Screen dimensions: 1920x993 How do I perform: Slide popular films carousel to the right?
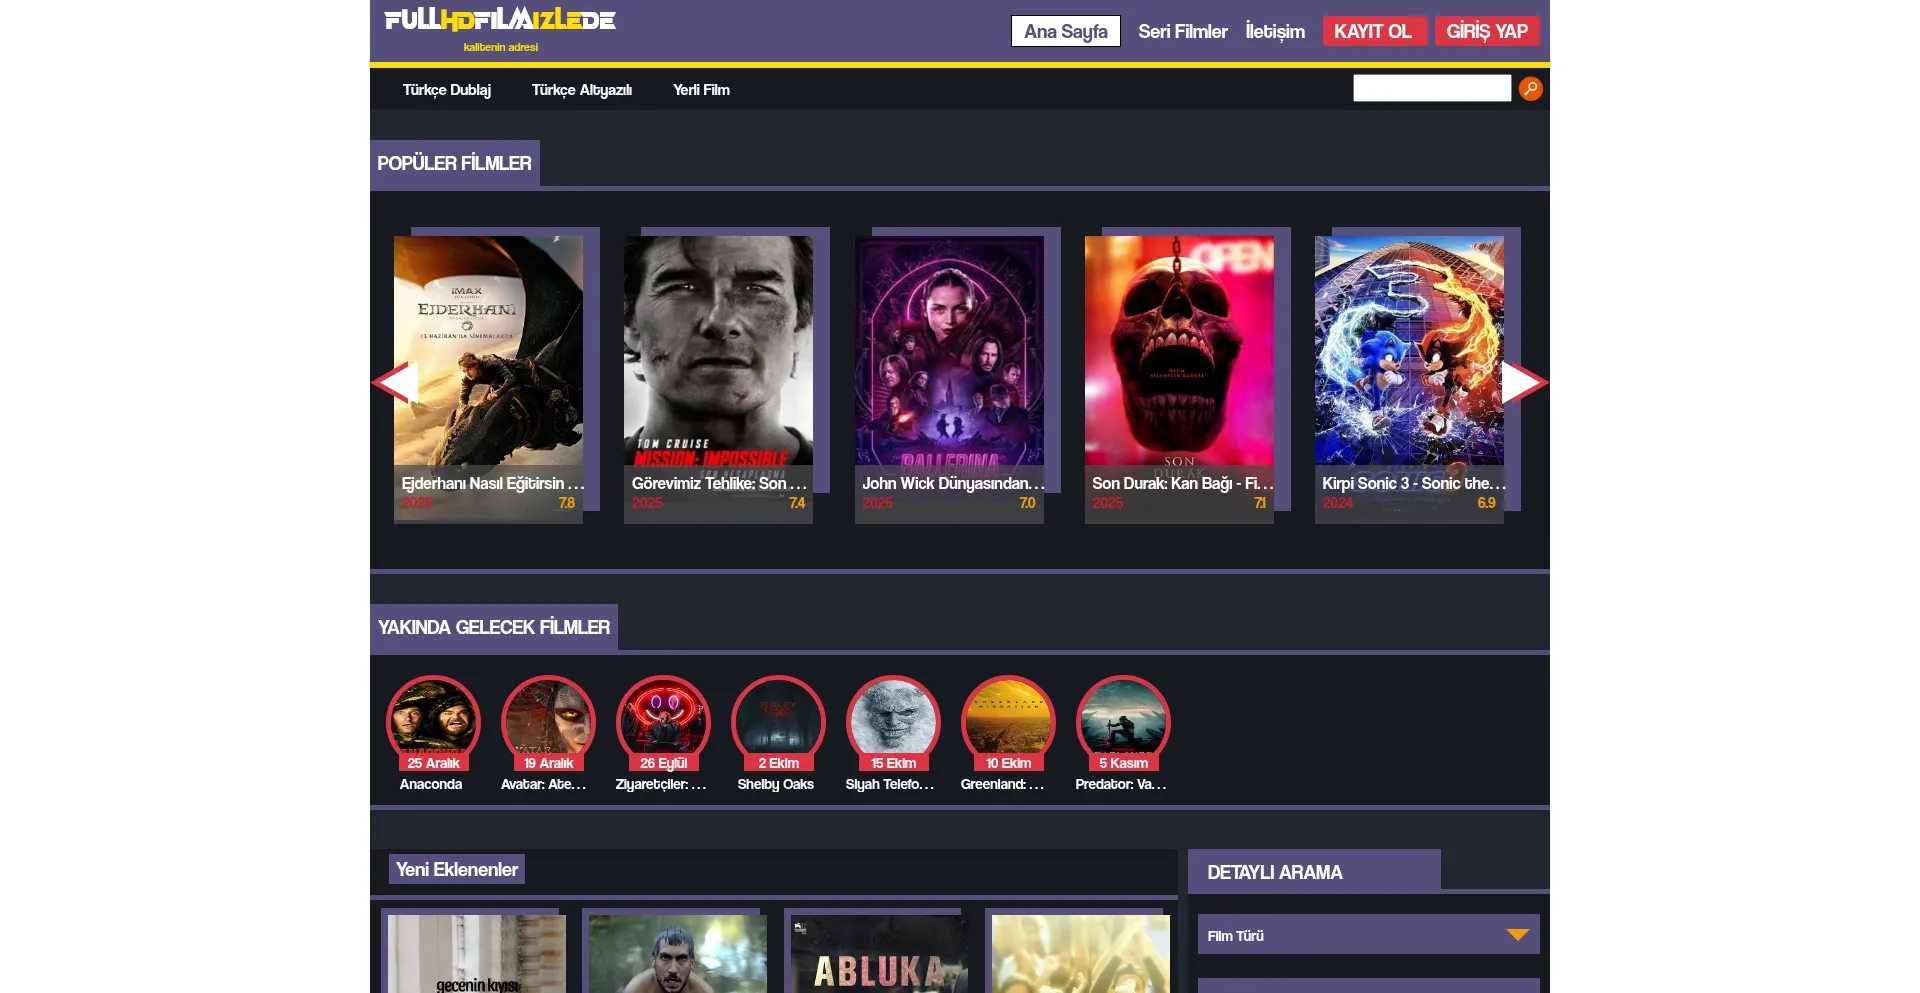1523,382
